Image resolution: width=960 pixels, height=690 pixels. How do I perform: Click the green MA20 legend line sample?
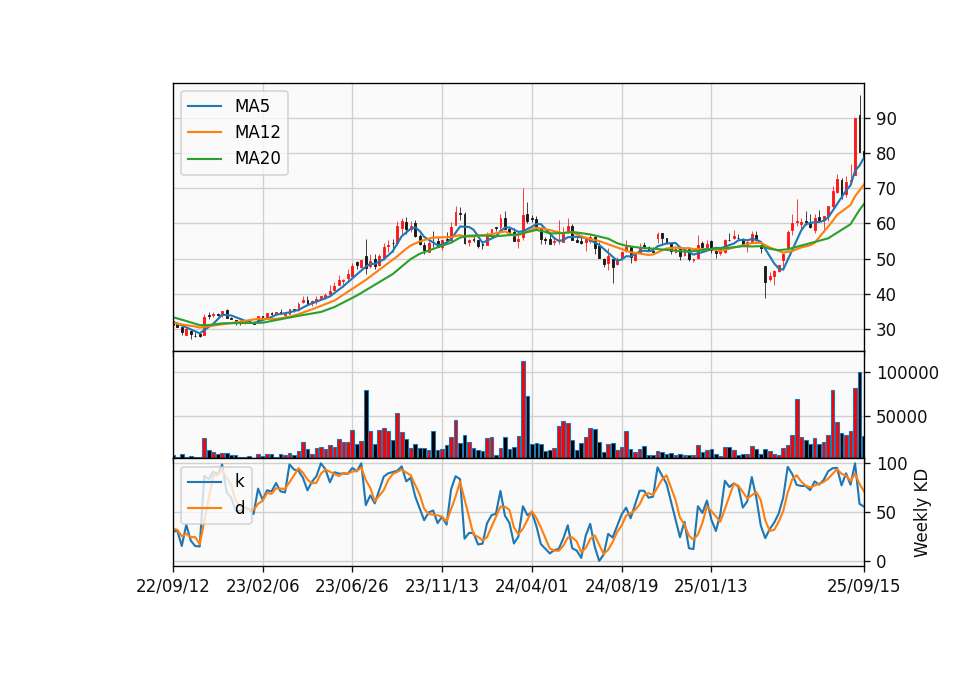pyautogui.click(x=204, y=158)
